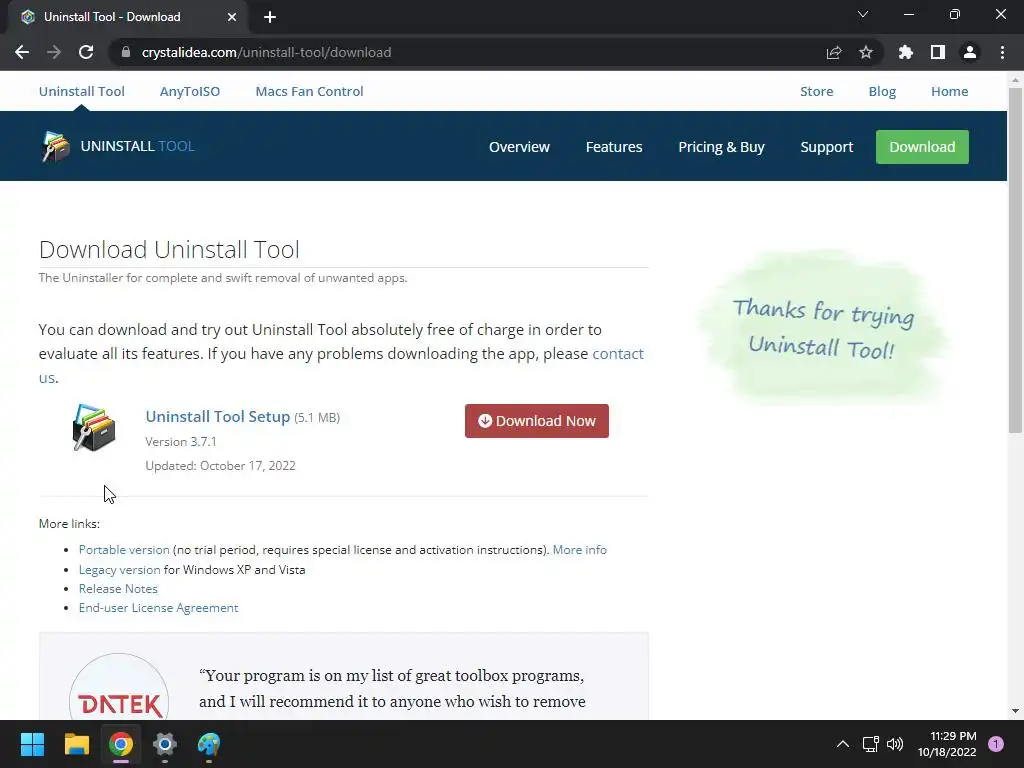1024x768 pixels.
Task: Select the Uninstall Tool top tab
Action: pos(82,91)
